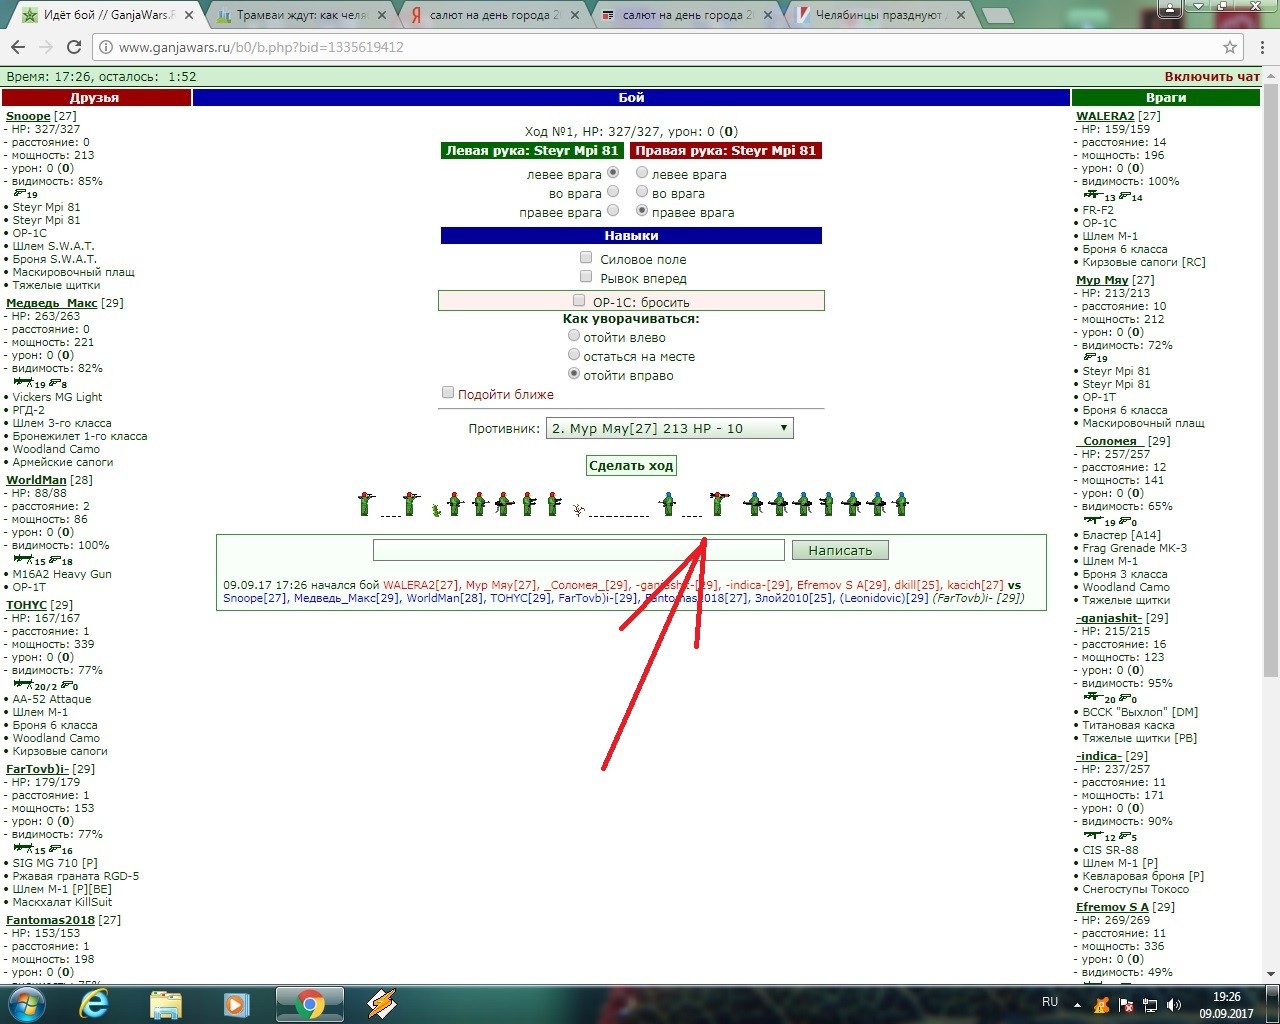Click WALERA2's rifle weapon icon
This screenshot has width=1280, height=1024.
pos(1093,195)
